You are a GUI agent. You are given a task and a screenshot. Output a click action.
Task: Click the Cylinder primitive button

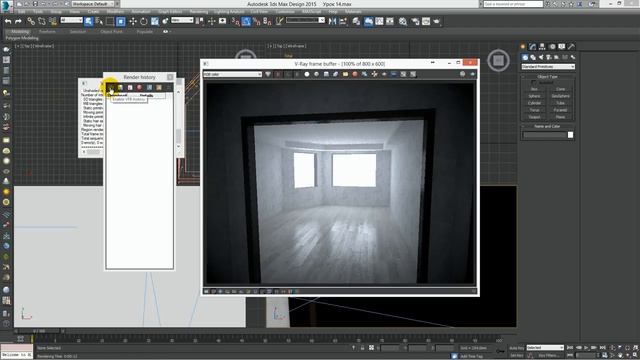point(534,103)
